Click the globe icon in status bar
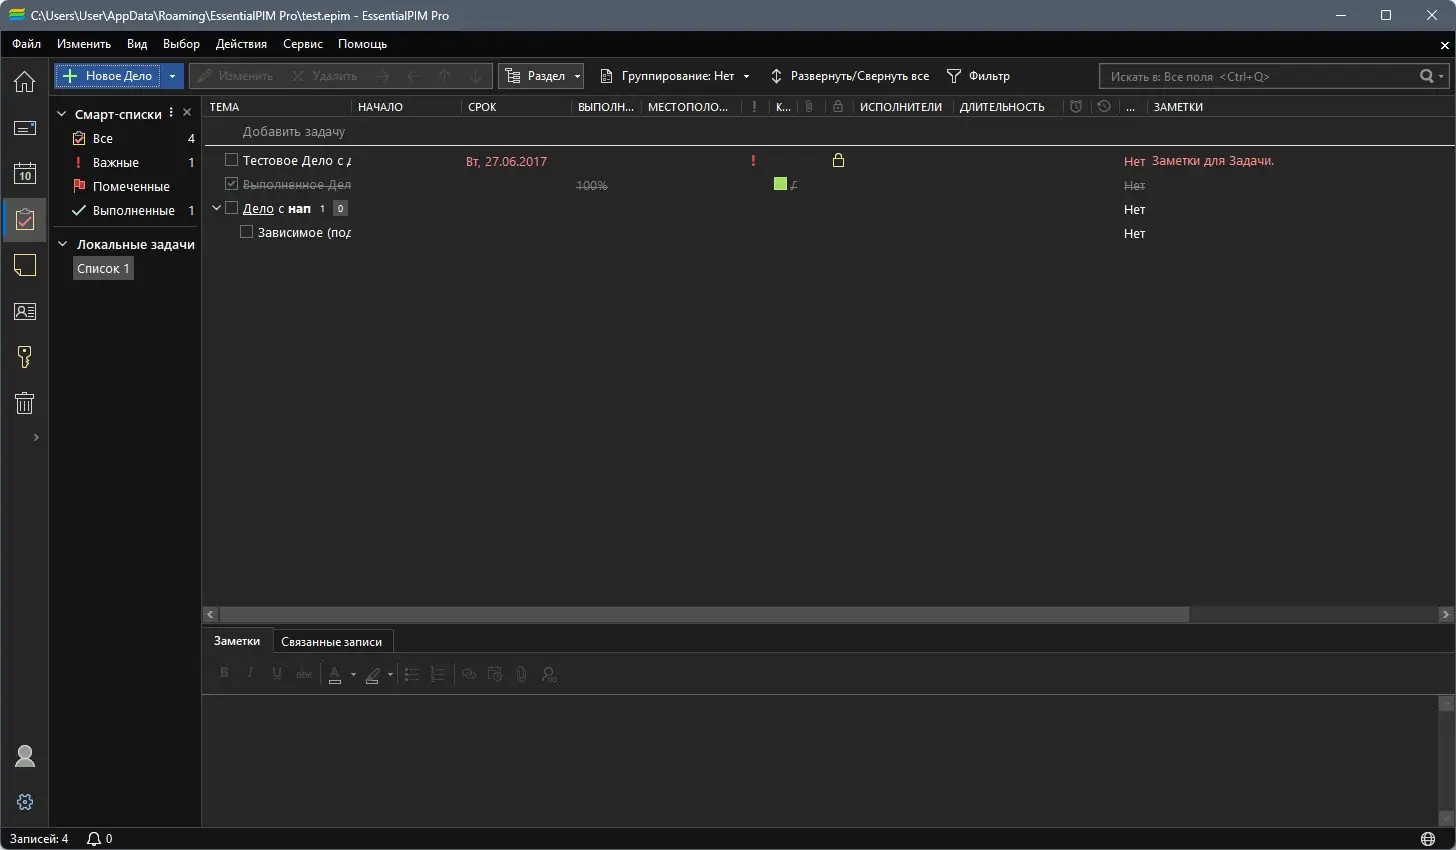Image resolution: width=1456 pixels, height=850 pixels. (x=1427, y=838)
